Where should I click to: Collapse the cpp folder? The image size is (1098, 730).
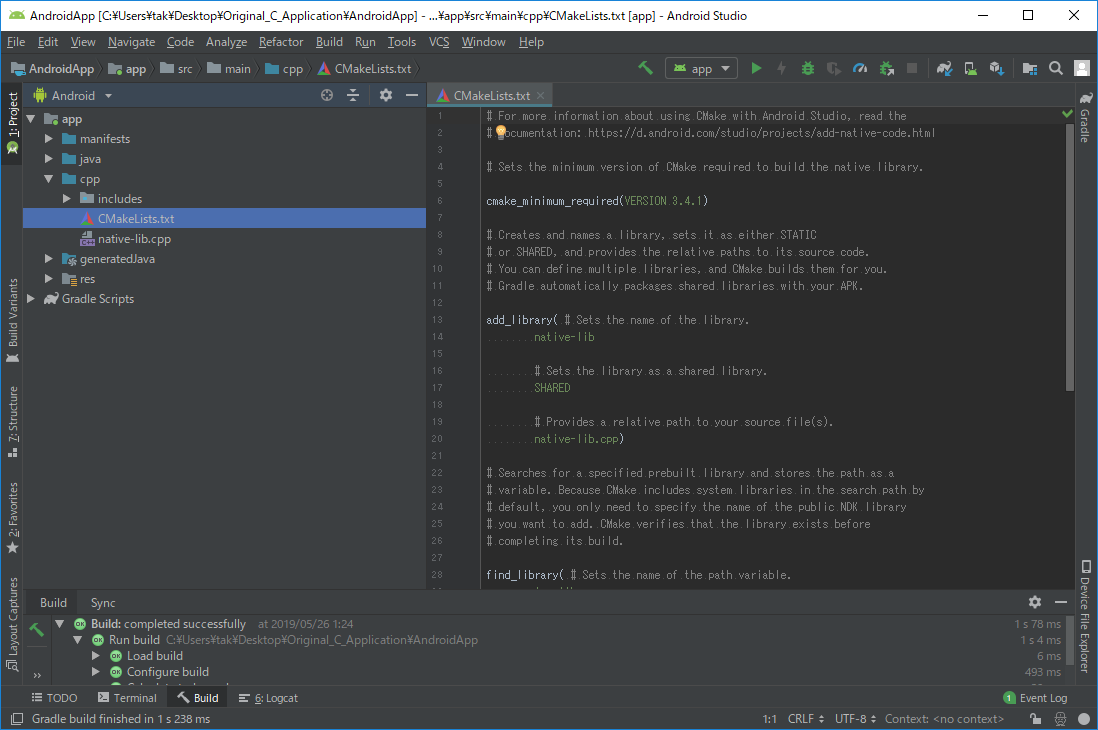point(49,179)
